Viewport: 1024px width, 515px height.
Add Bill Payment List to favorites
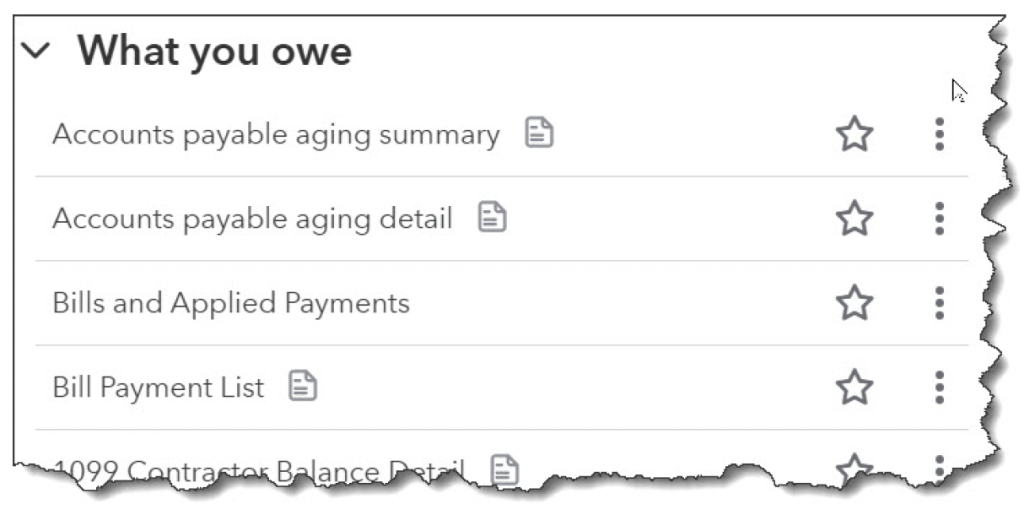coord(854,387)
